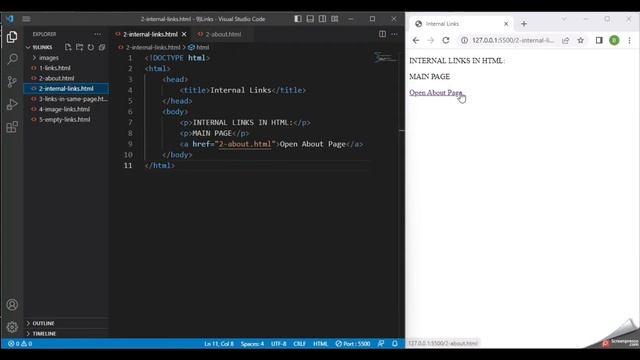Screen dimensions: 640x360
Task: View site information icon in address bar
Action: click(464, 40)
